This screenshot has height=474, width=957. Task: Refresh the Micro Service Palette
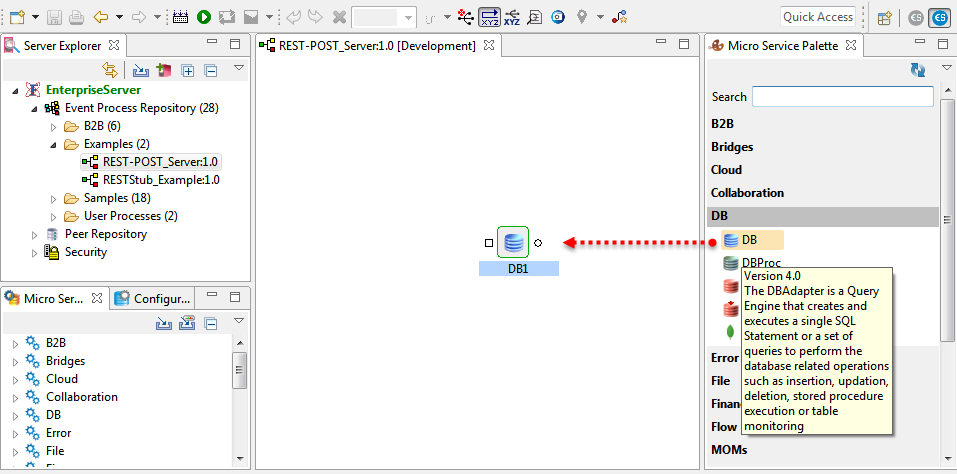click(917, 70)
